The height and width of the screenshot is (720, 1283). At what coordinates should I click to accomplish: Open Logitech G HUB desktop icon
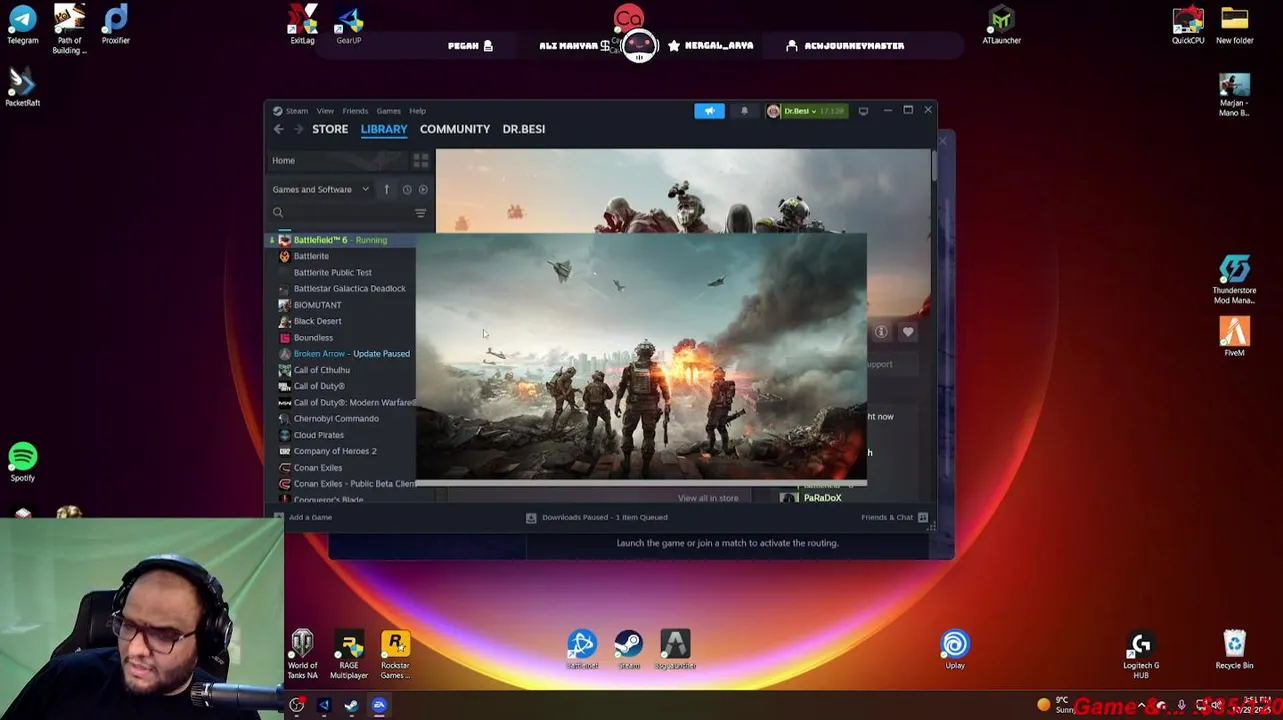[x=1141, y=655]
